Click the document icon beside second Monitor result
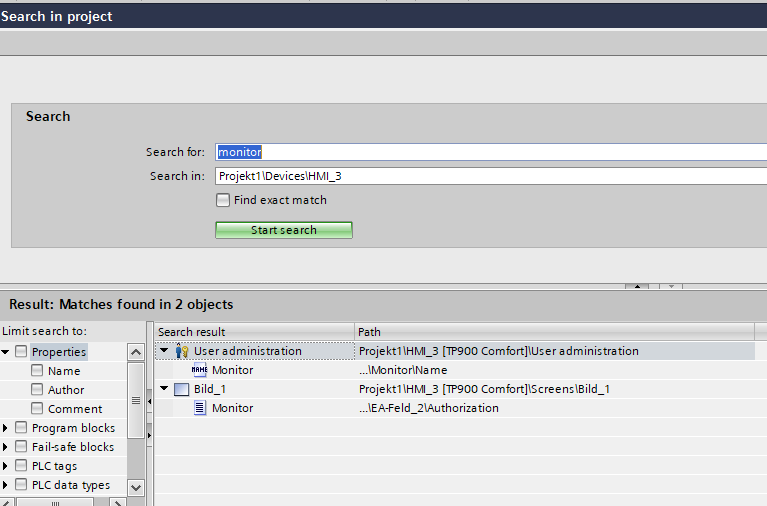This screenshot has height=506, width=767. (x=199, y=408)
